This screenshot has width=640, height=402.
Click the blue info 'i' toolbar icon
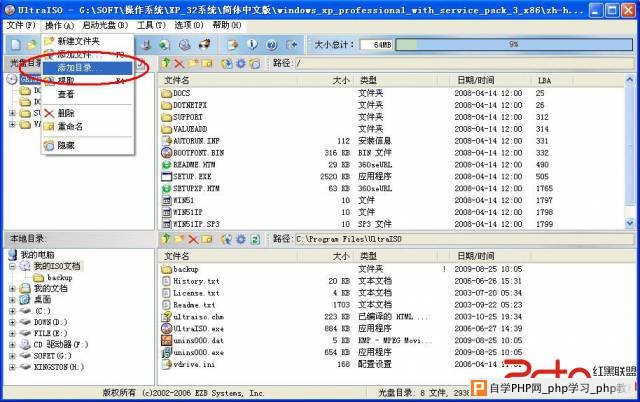pyautogui.click(x=252, y=44)
